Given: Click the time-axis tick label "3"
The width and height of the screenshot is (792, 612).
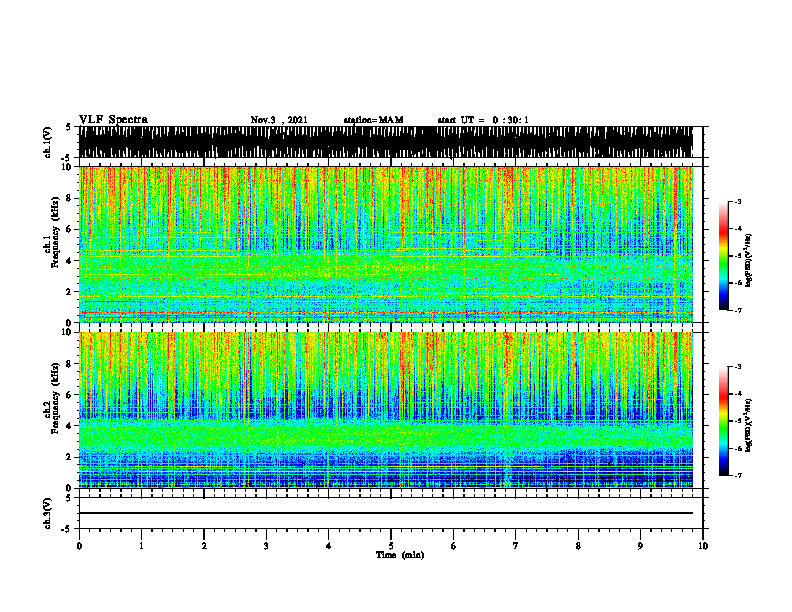Looking at the screenshot, I should [x=266, y=546].
